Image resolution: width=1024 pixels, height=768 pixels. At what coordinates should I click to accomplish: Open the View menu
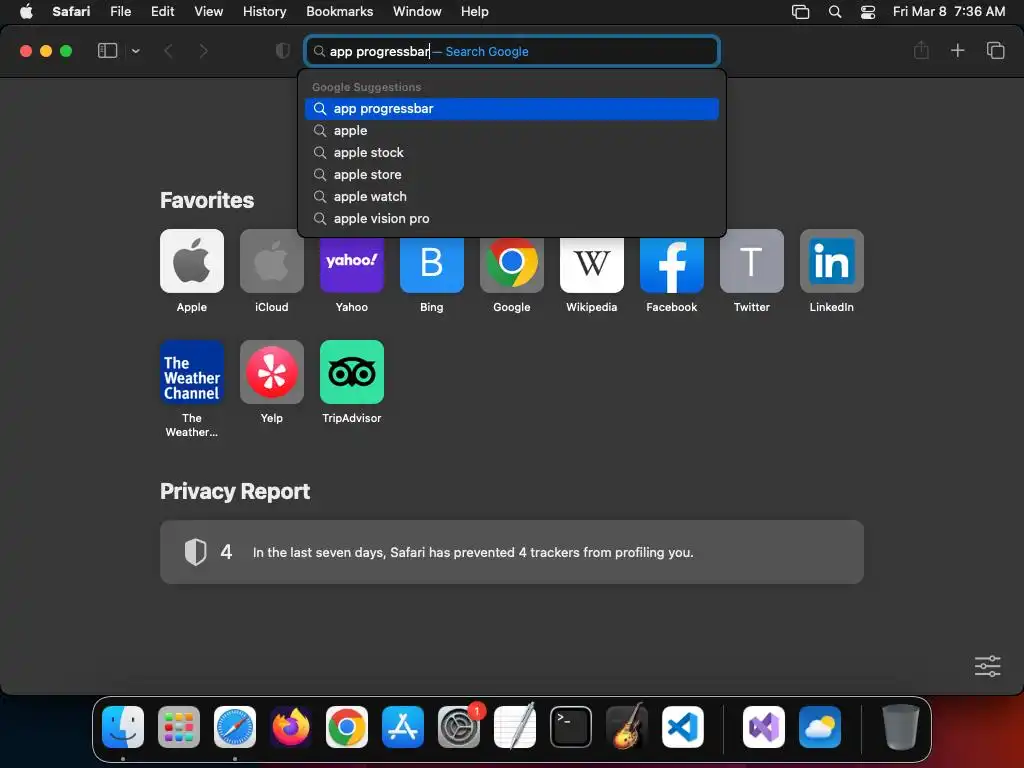[208, 12]
